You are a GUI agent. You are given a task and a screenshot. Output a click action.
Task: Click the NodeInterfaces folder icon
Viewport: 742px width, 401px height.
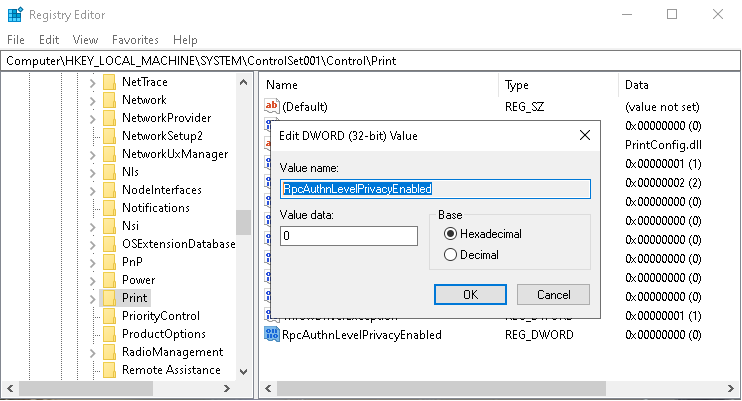(x=109, y=190)
